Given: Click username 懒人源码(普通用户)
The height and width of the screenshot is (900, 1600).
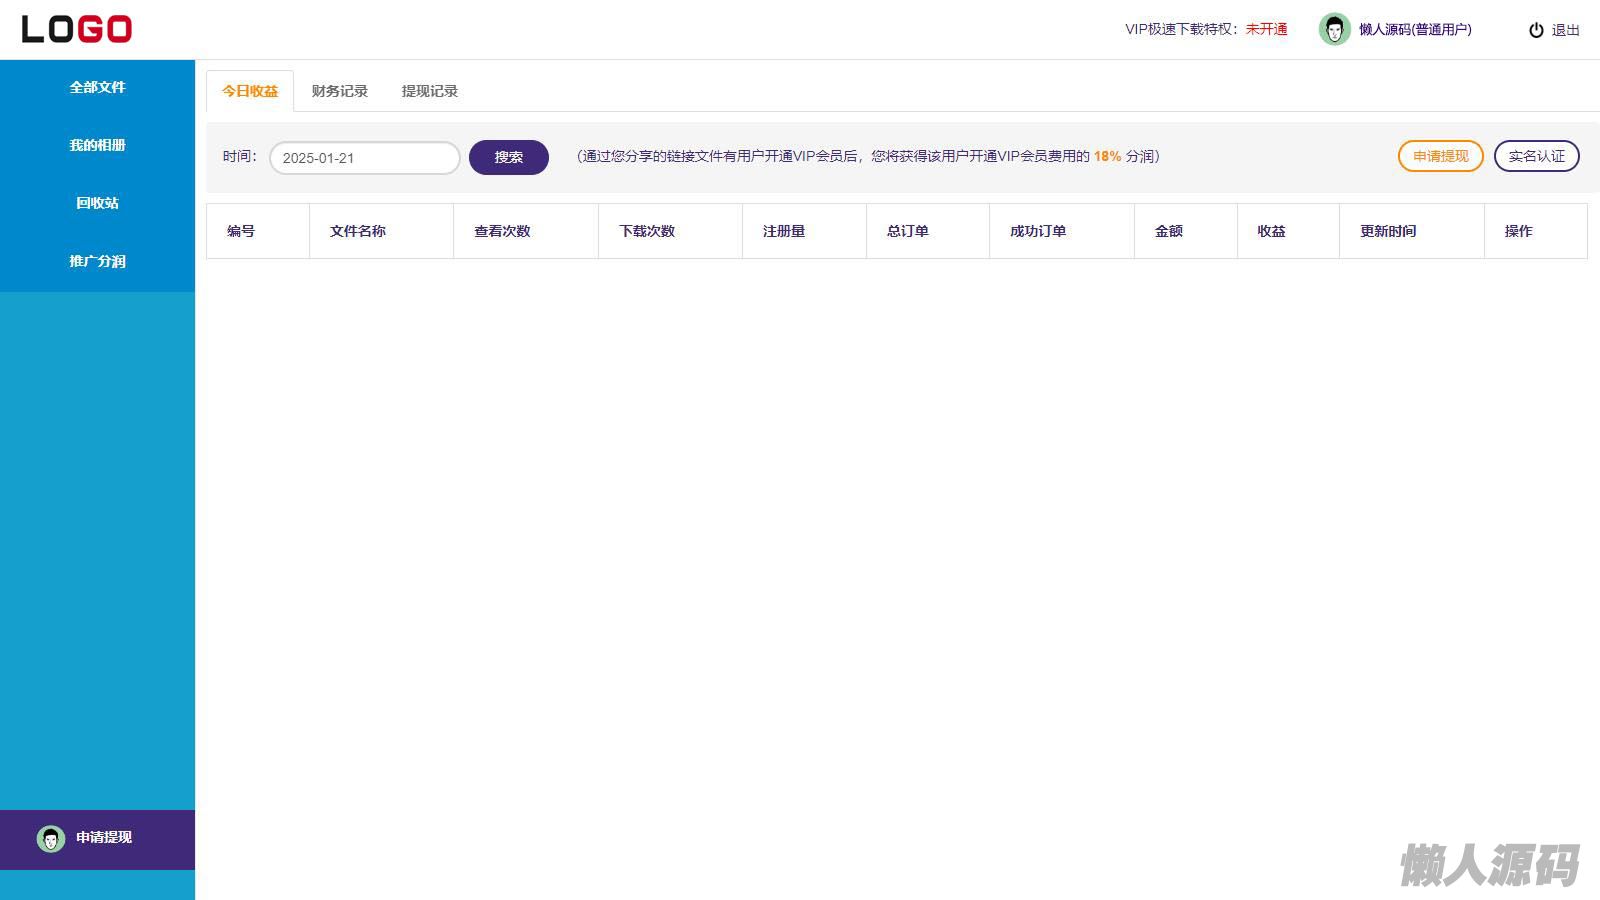Looking at the screenshot, I should (1415, 30).
